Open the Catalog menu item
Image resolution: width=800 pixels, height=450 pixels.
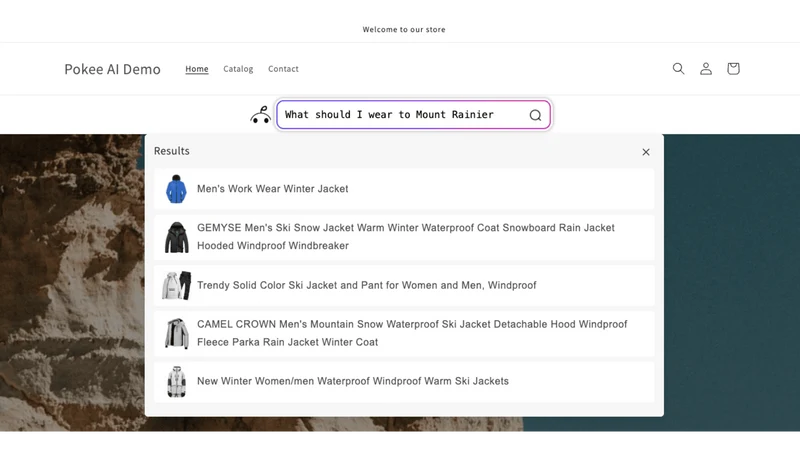238,69
